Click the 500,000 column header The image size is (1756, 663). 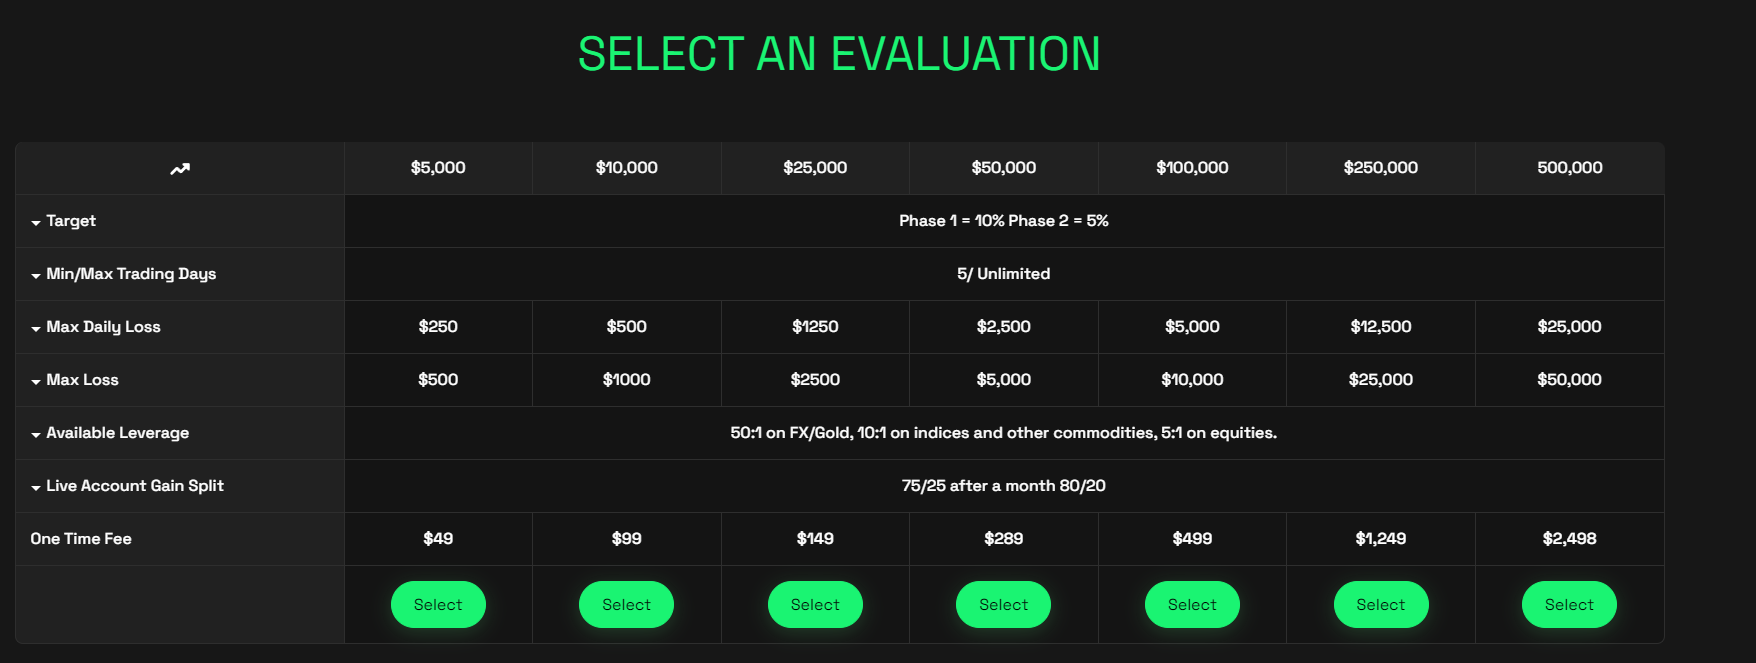coord(1569,168)
